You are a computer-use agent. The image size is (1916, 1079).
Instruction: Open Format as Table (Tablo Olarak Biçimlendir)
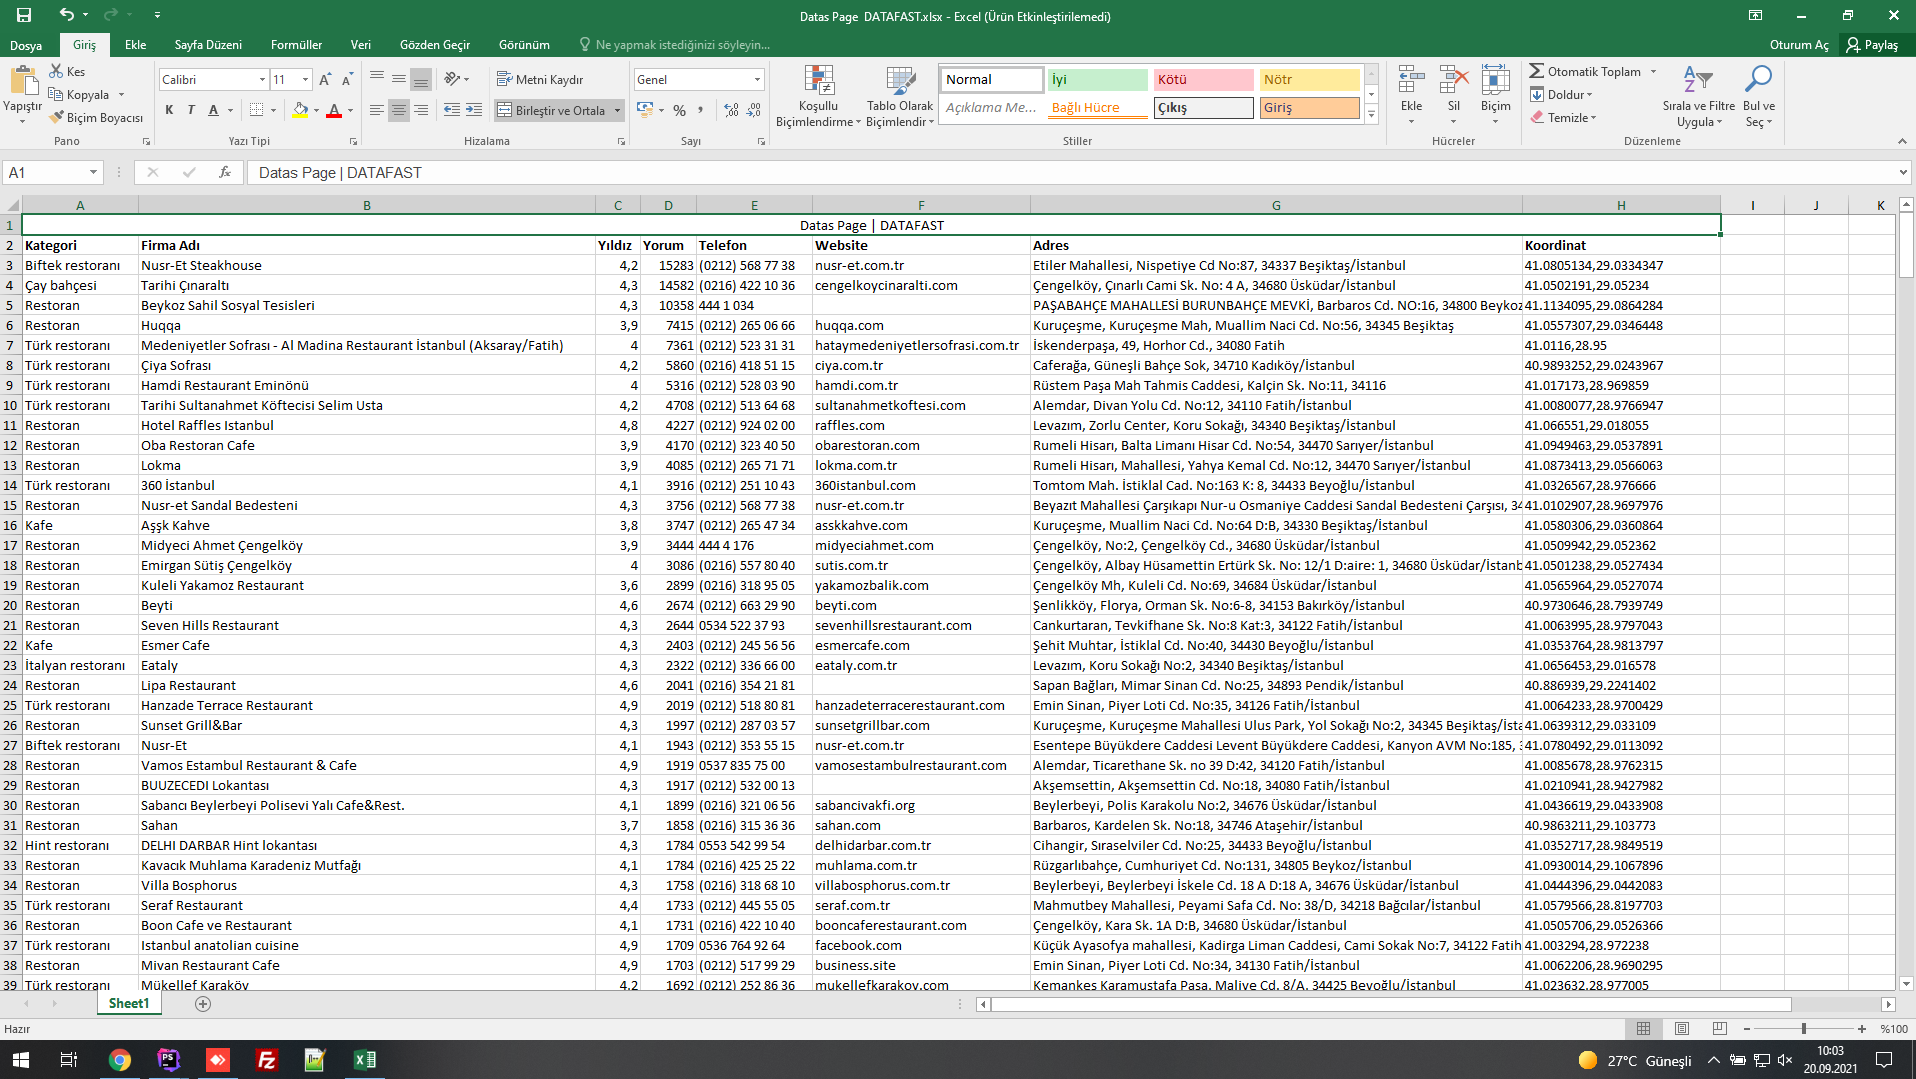tap(900, 97)
